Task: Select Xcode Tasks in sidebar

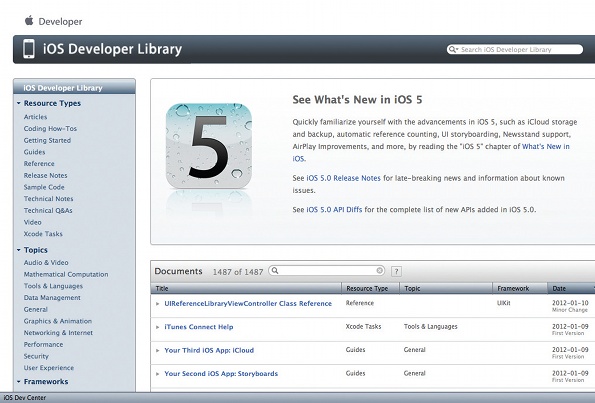Action: pos(43,234)
